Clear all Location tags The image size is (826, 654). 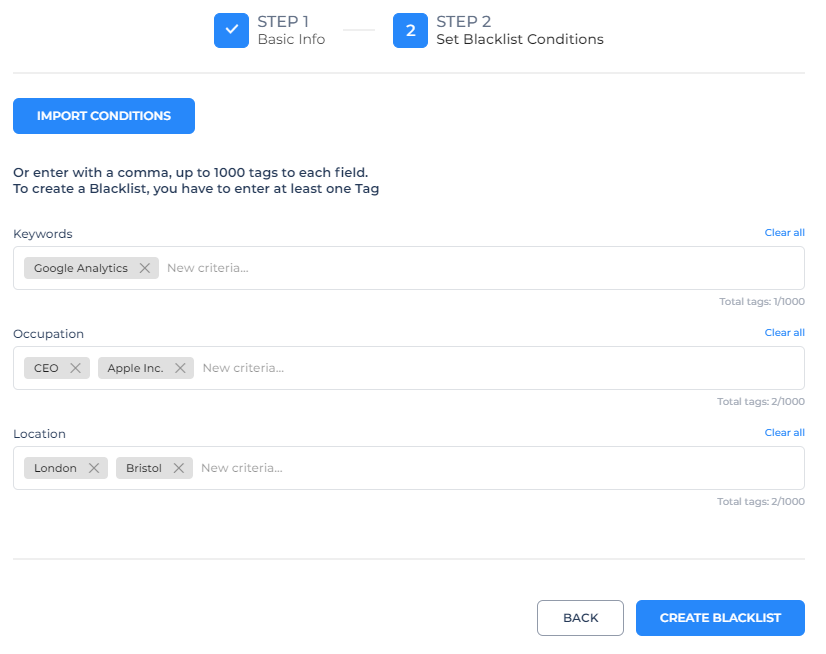click(x=784, y=433)
